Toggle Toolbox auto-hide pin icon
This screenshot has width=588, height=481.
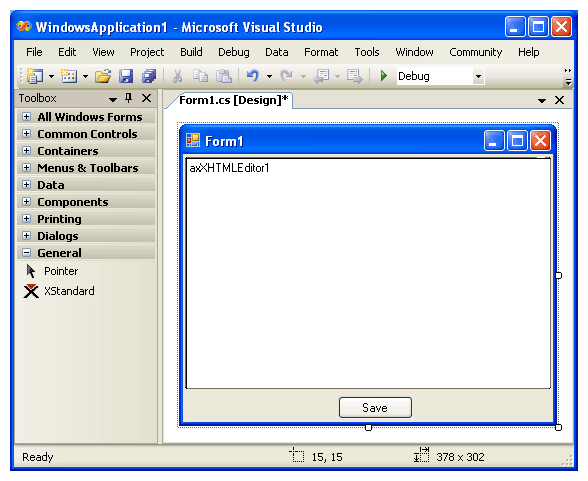pos(129,98)
